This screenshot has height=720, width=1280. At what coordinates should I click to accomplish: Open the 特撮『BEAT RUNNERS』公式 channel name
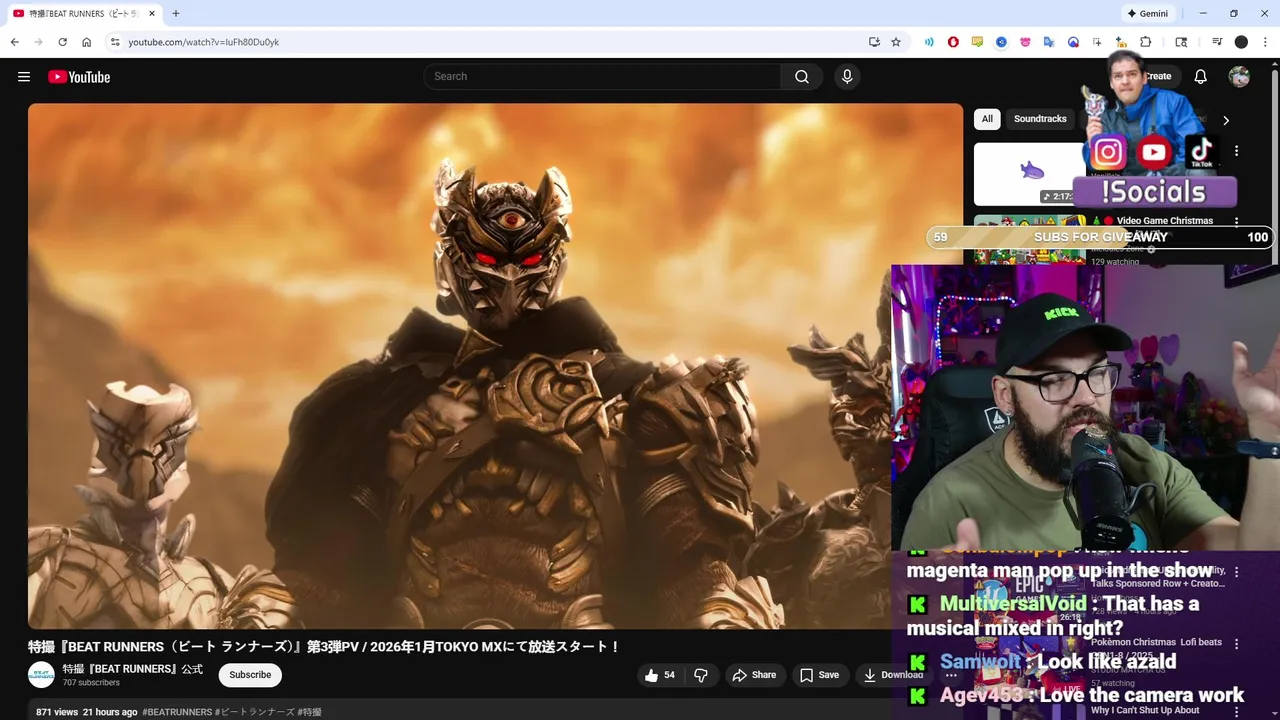[x=133, y=669]
